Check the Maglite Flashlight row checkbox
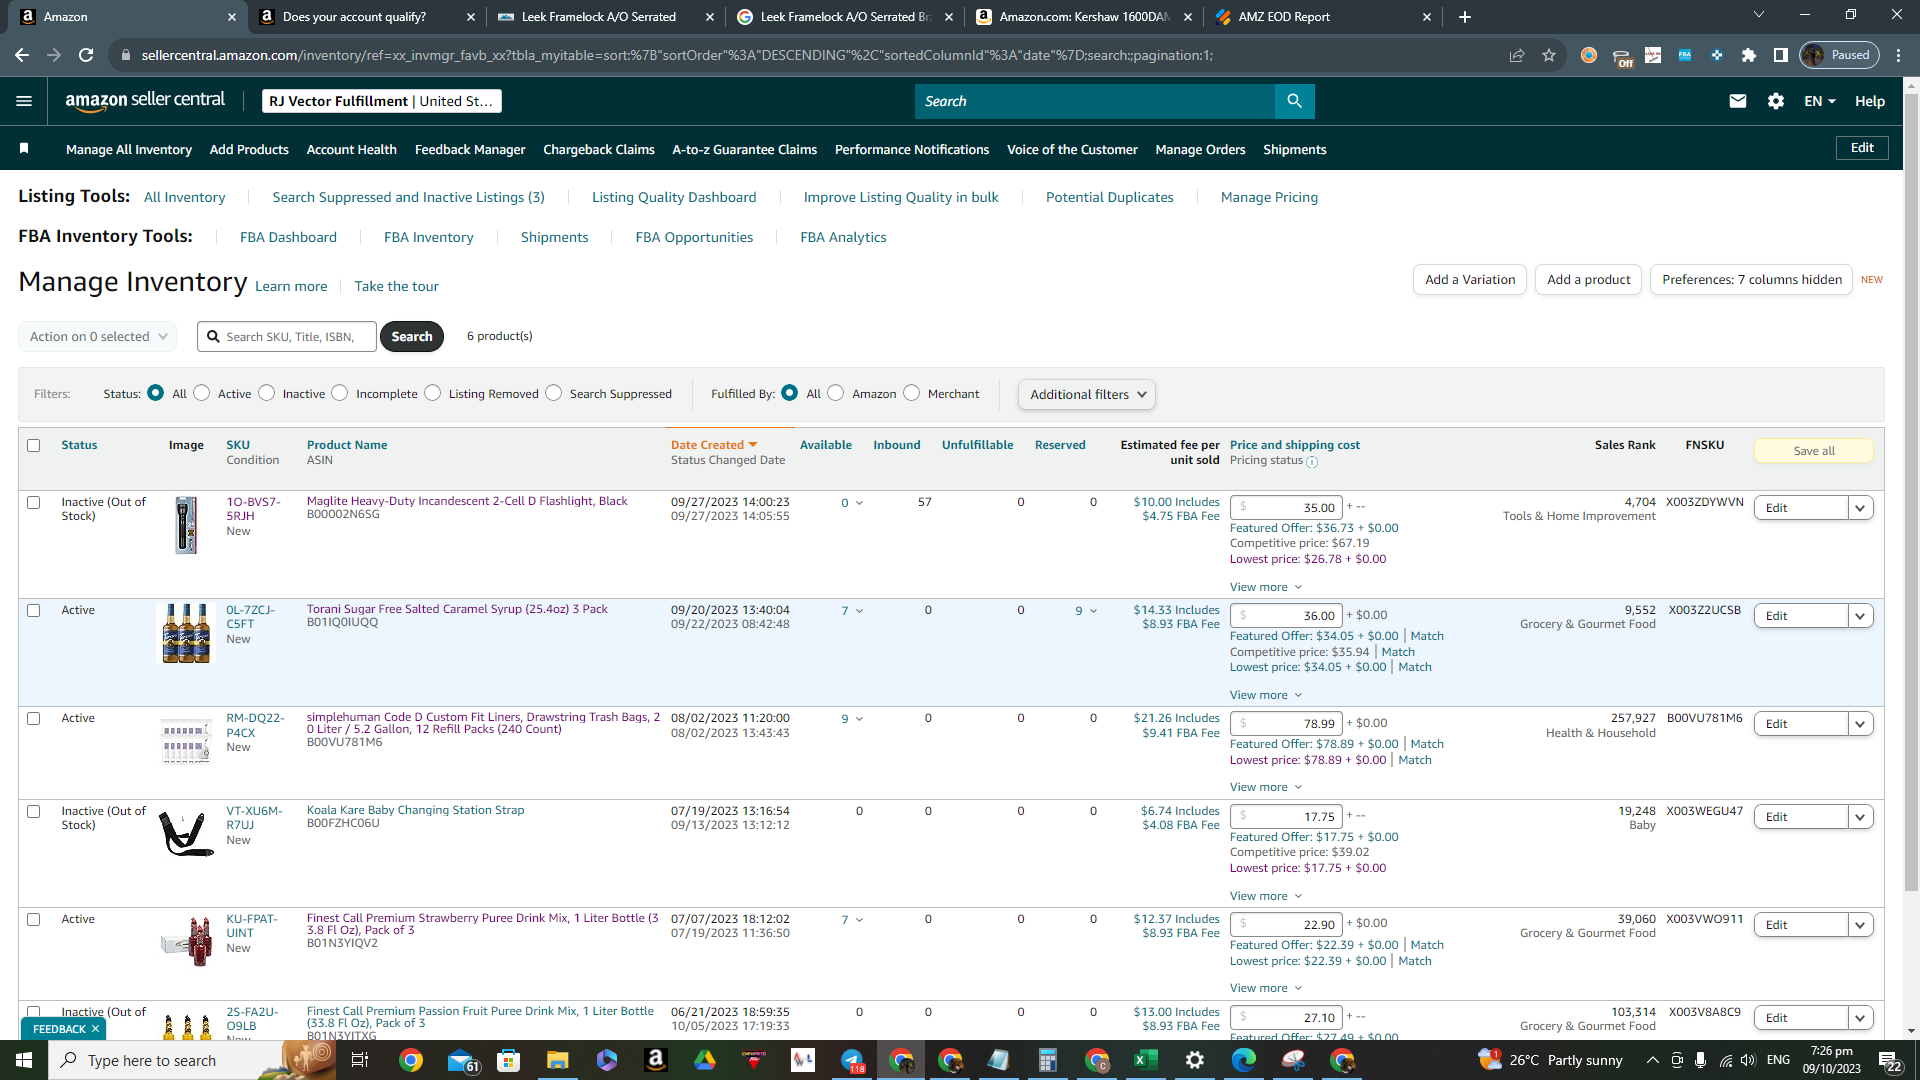The height and width of the screenshot is (1080, 1920). point(34,502)
